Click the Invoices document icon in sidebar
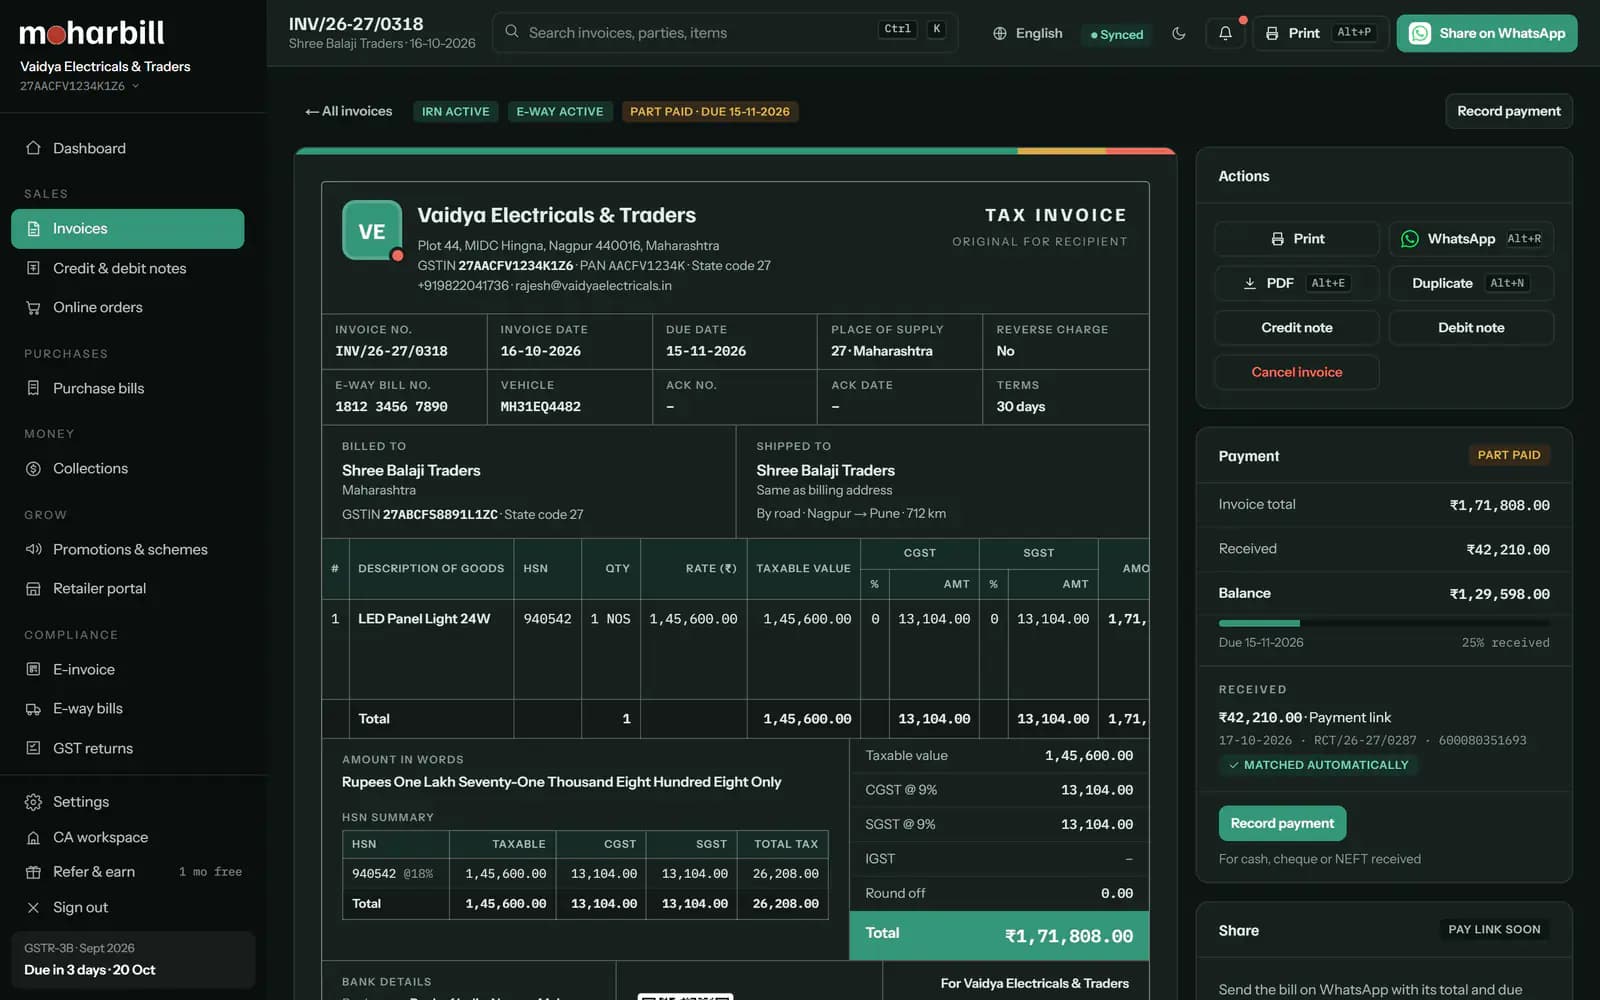 coord(33,228)
